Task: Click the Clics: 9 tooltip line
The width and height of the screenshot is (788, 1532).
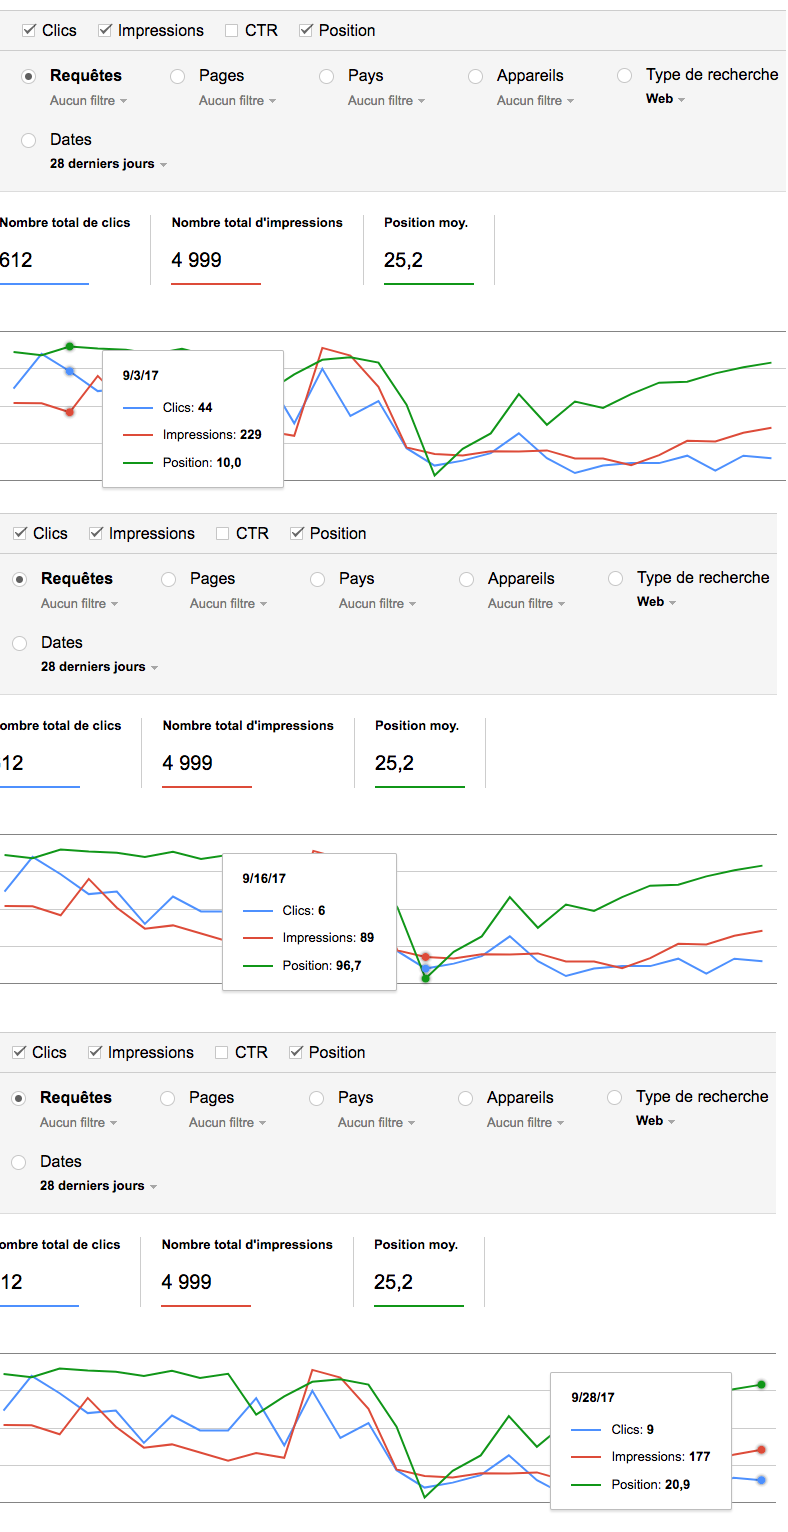Action: (613, 1430)
